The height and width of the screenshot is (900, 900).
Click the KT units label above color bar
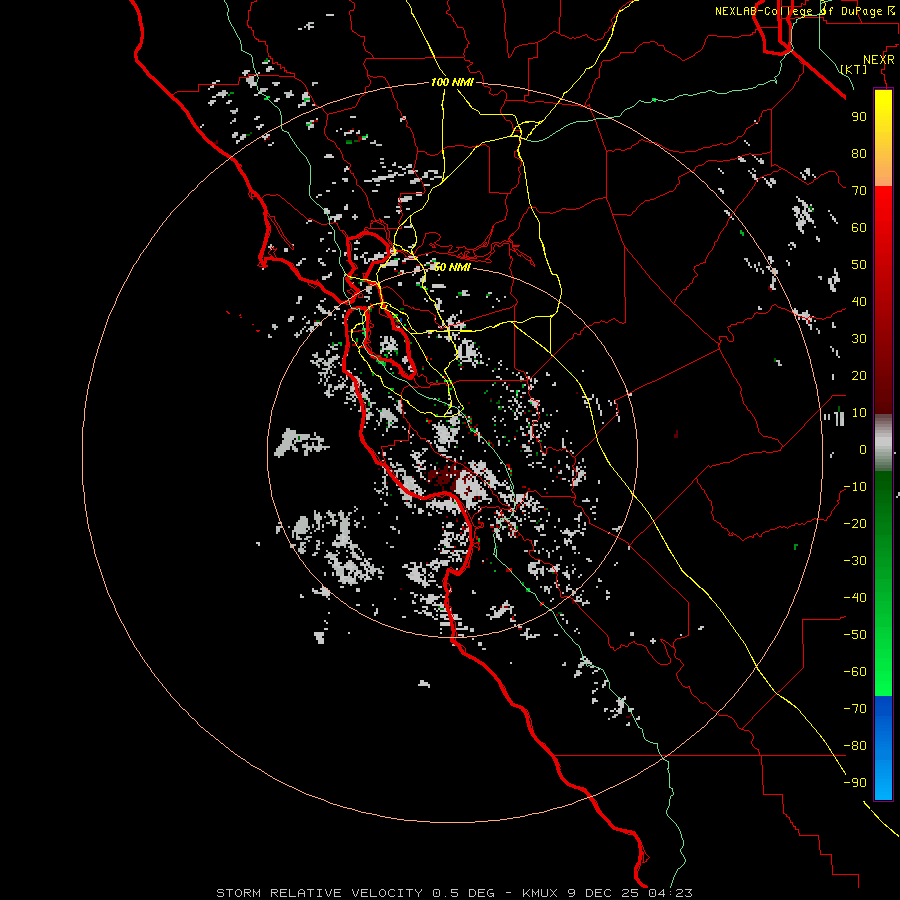(x=854, y=69)
